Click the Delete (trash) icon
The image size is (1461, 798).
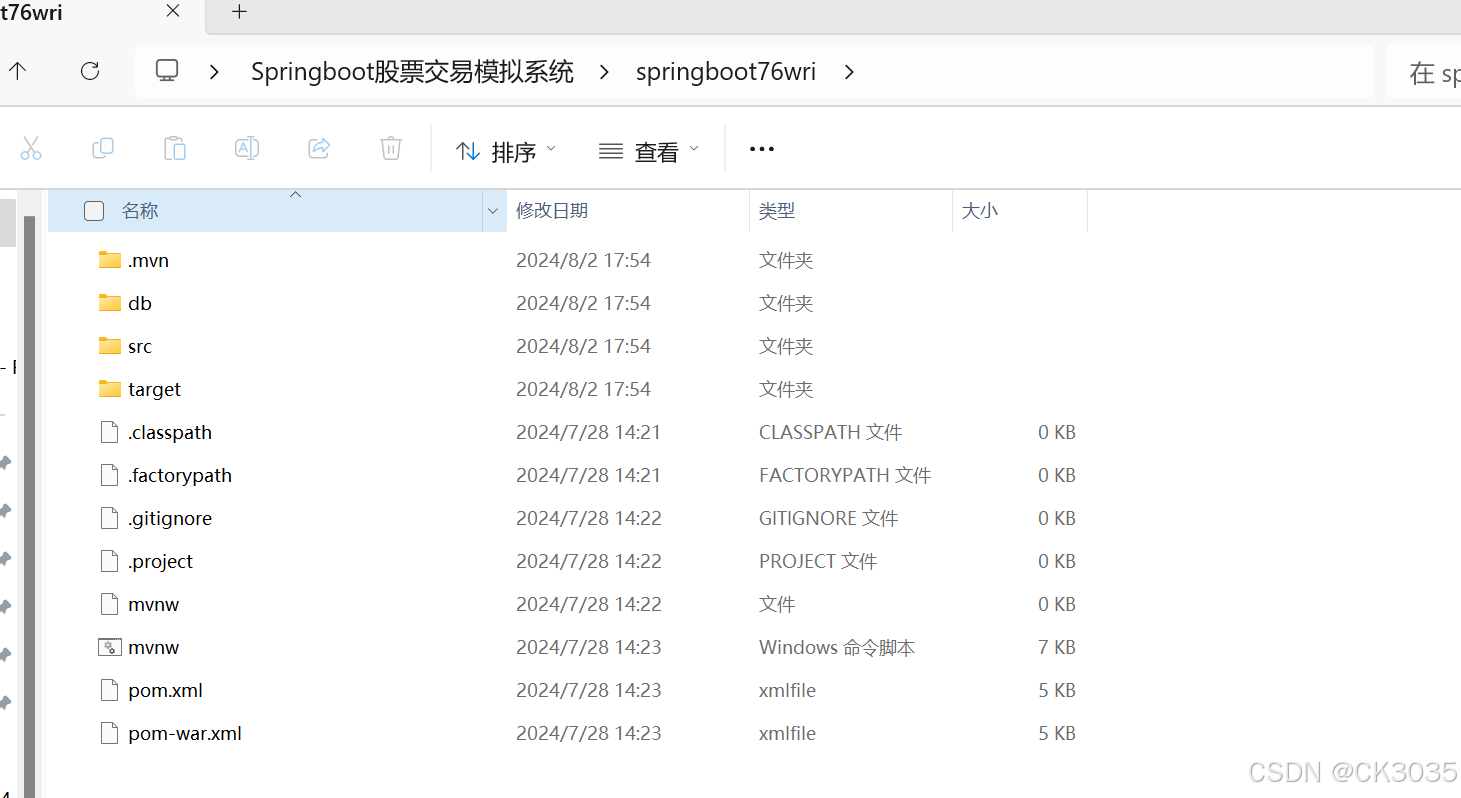tap(390, 148)
